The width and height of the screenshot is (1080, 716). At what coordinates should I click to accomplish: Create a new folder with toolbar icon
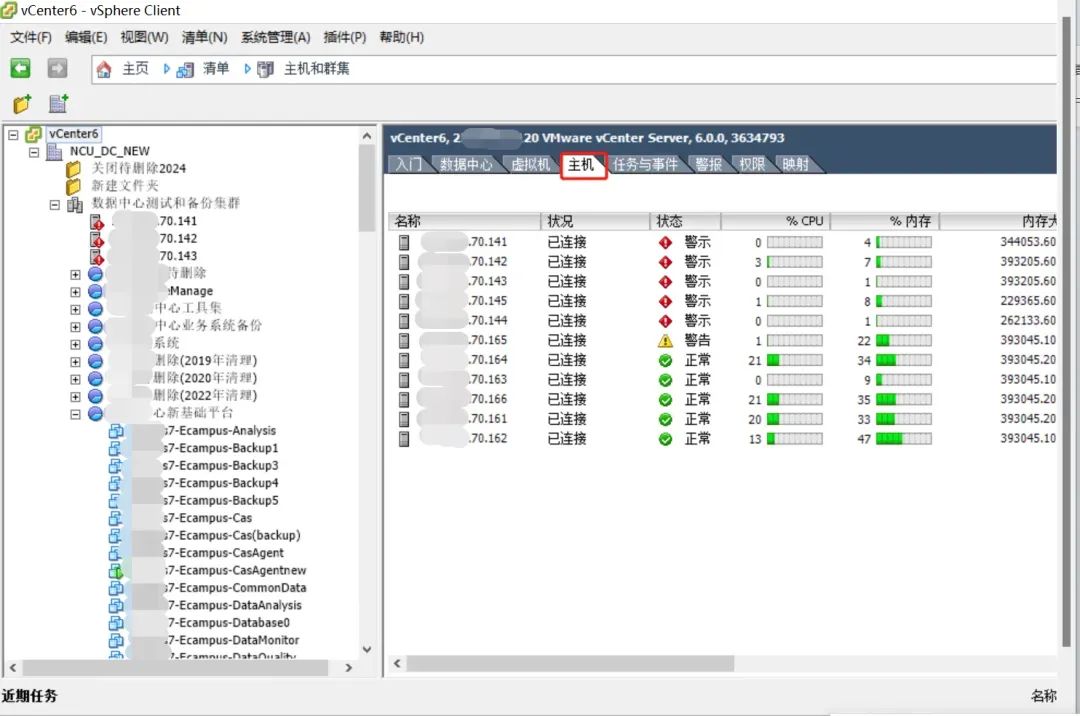[22, 104]
